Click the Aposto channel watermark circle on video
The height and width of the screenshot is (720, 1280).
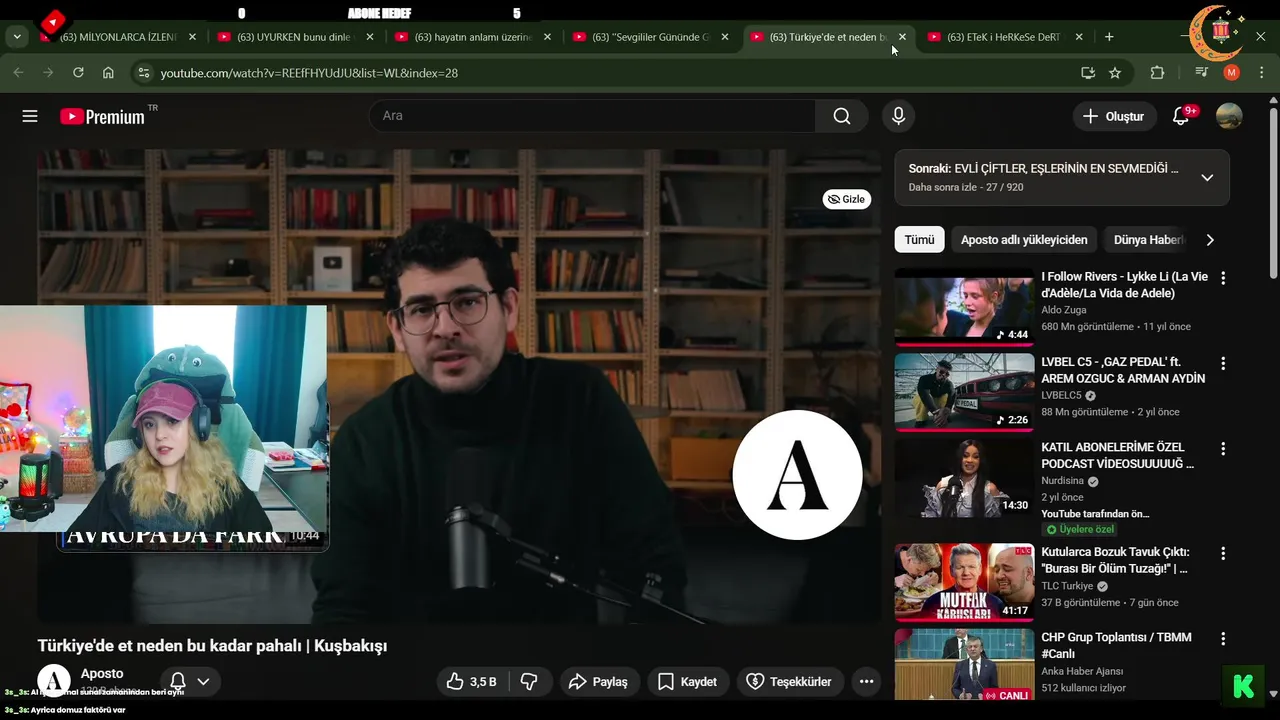[x=797, y=475]
